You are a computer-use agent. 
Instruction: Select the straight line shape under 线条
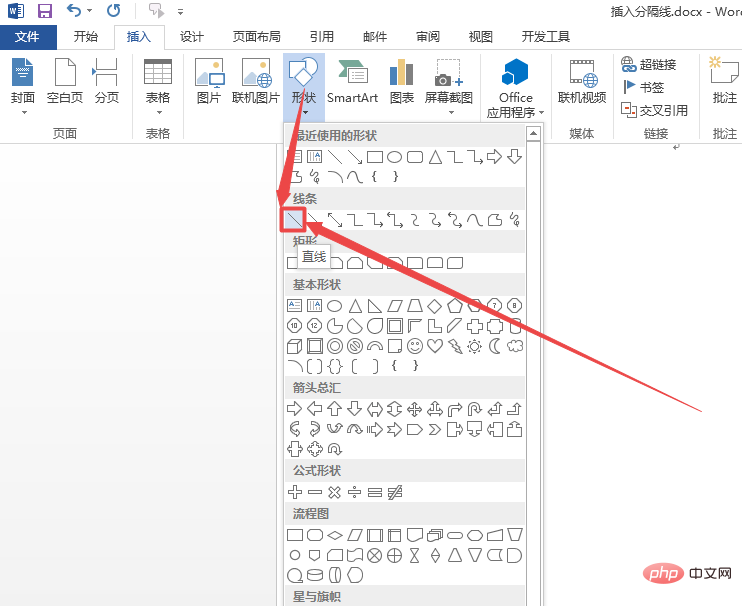point(295,219)
